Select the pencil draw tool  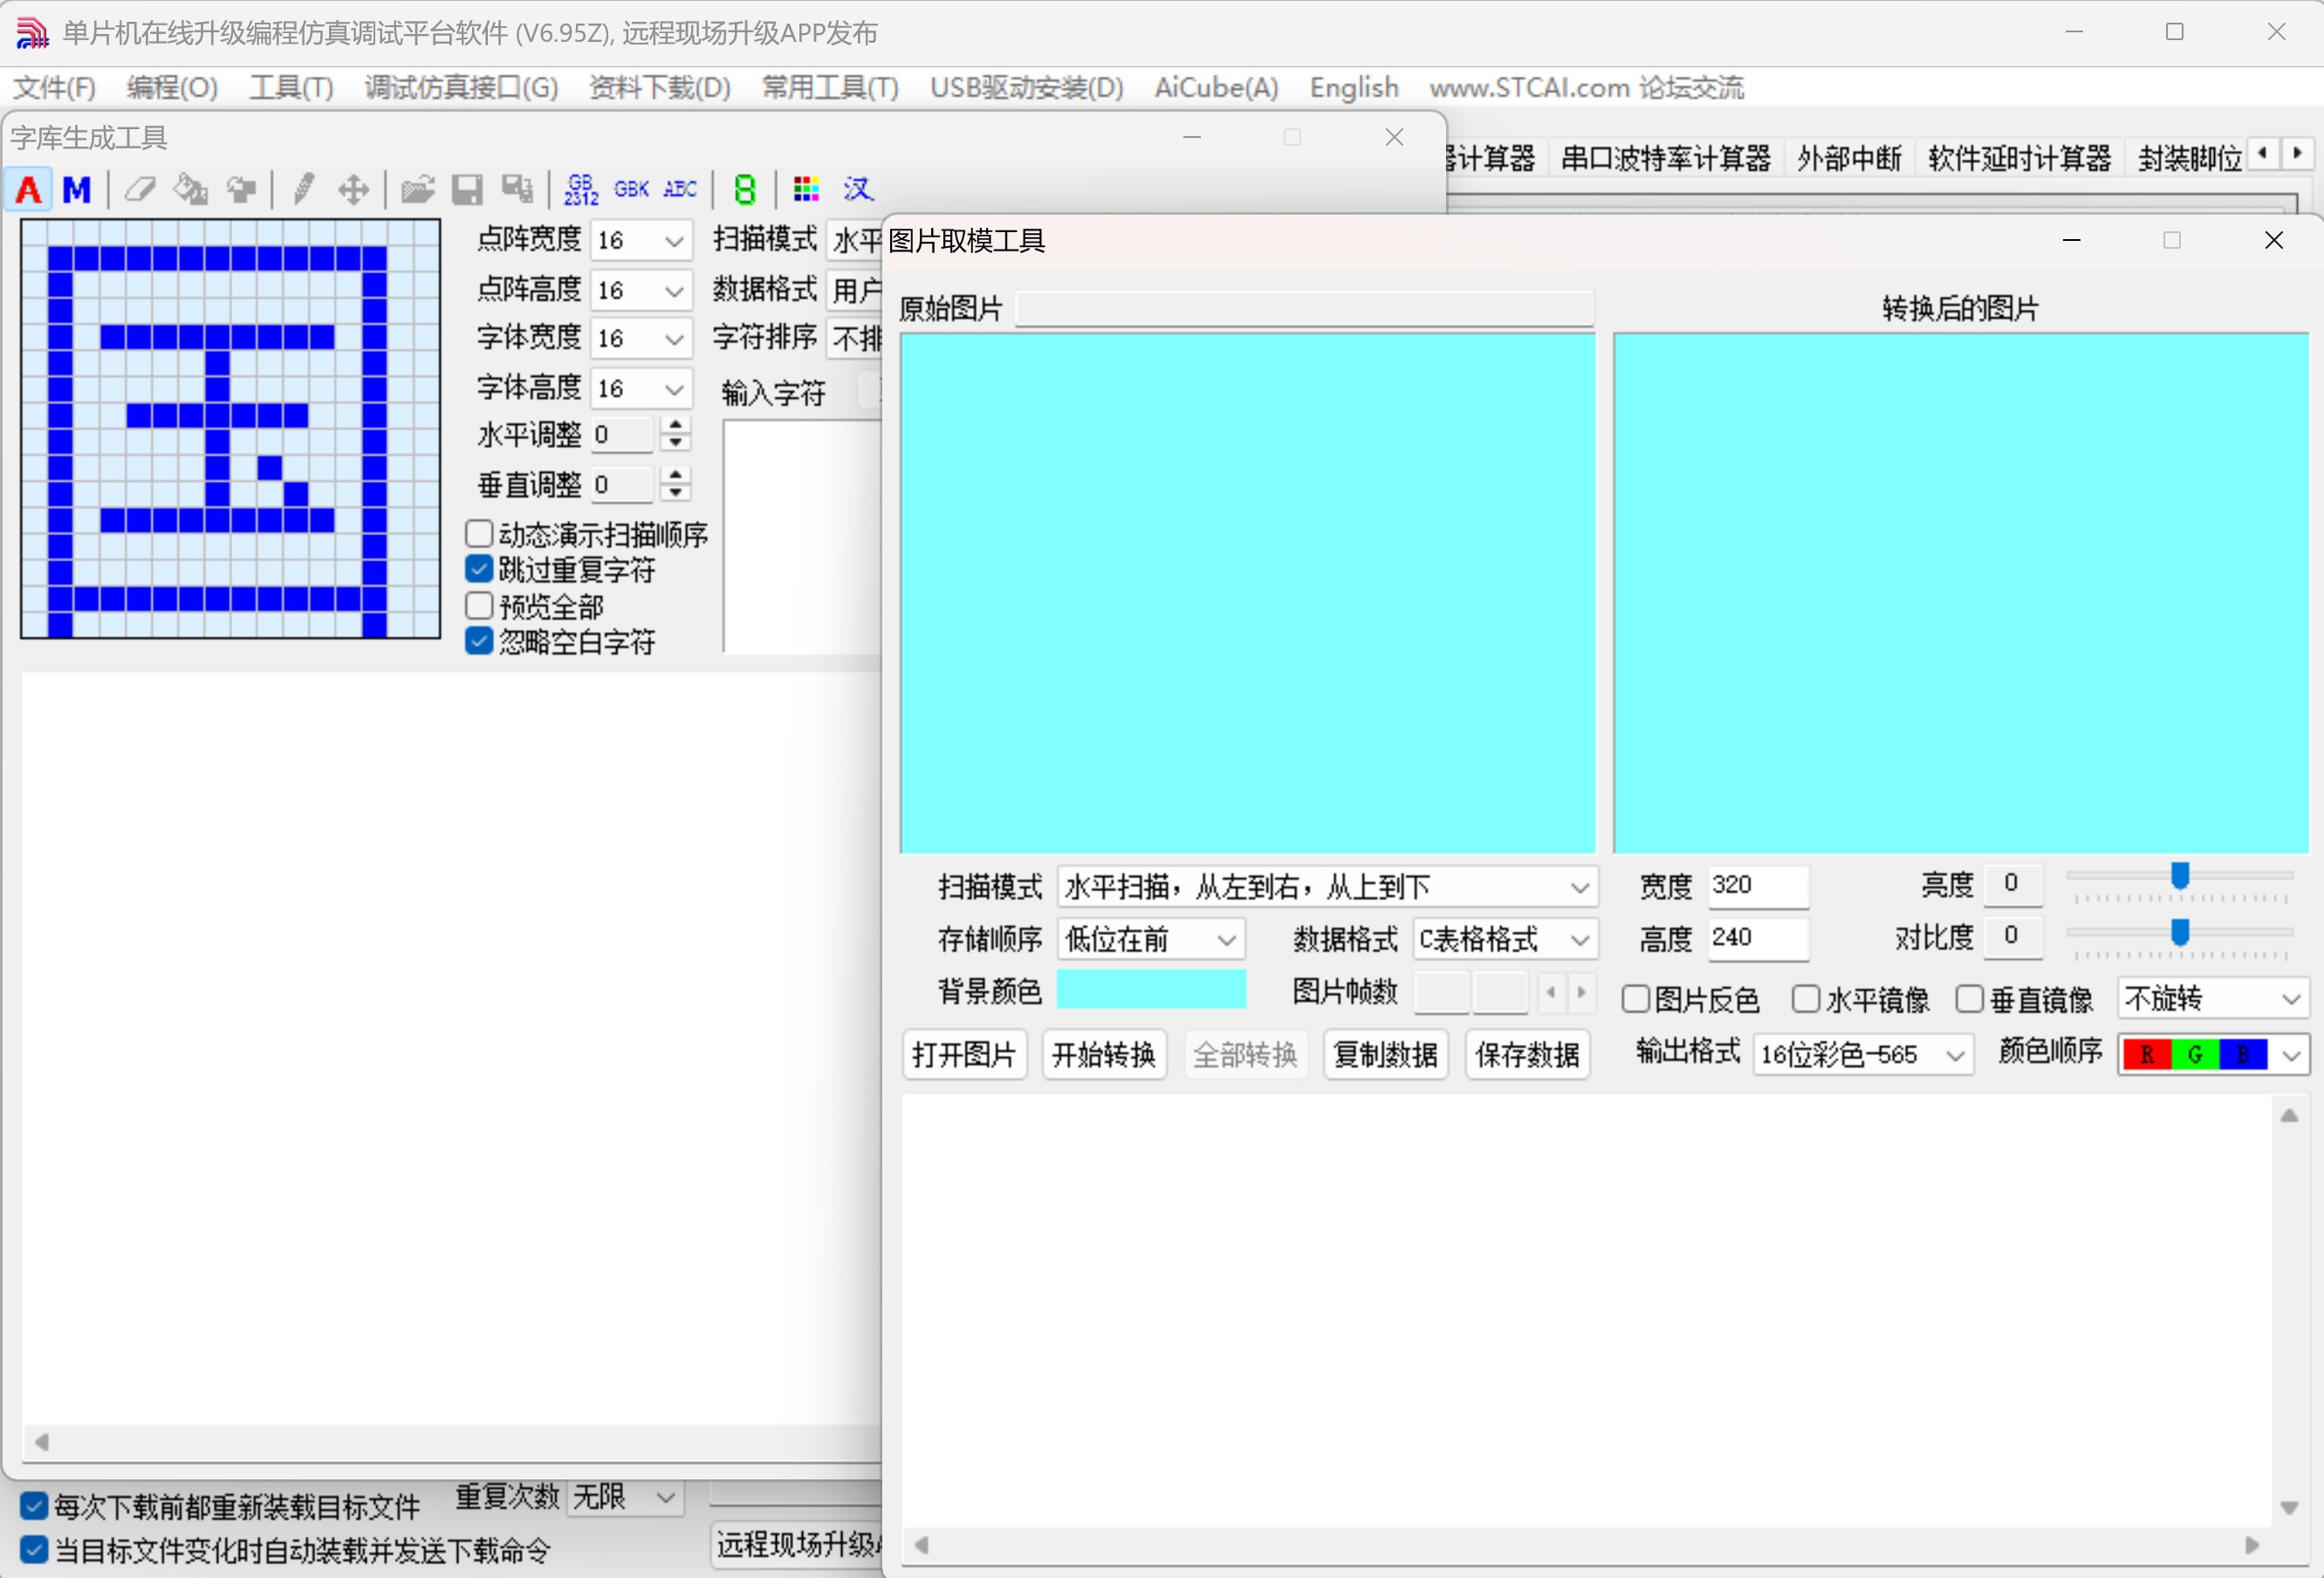[304, 189]
